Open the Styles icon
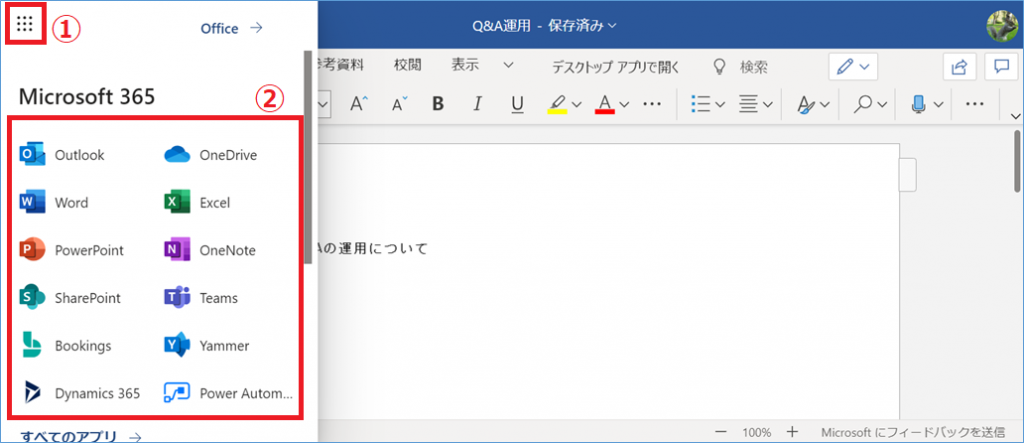1024x443 pixels. click(x=804, y=103)
